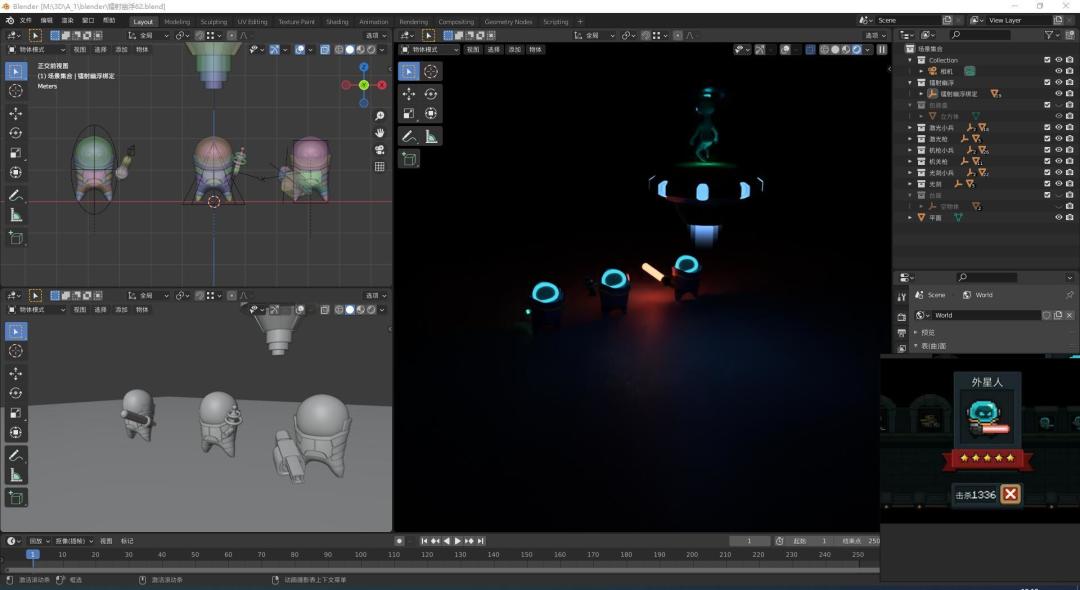Click the green Y axis gizmo
This screenshot has width=1080, height=590.
click(364, 85)
